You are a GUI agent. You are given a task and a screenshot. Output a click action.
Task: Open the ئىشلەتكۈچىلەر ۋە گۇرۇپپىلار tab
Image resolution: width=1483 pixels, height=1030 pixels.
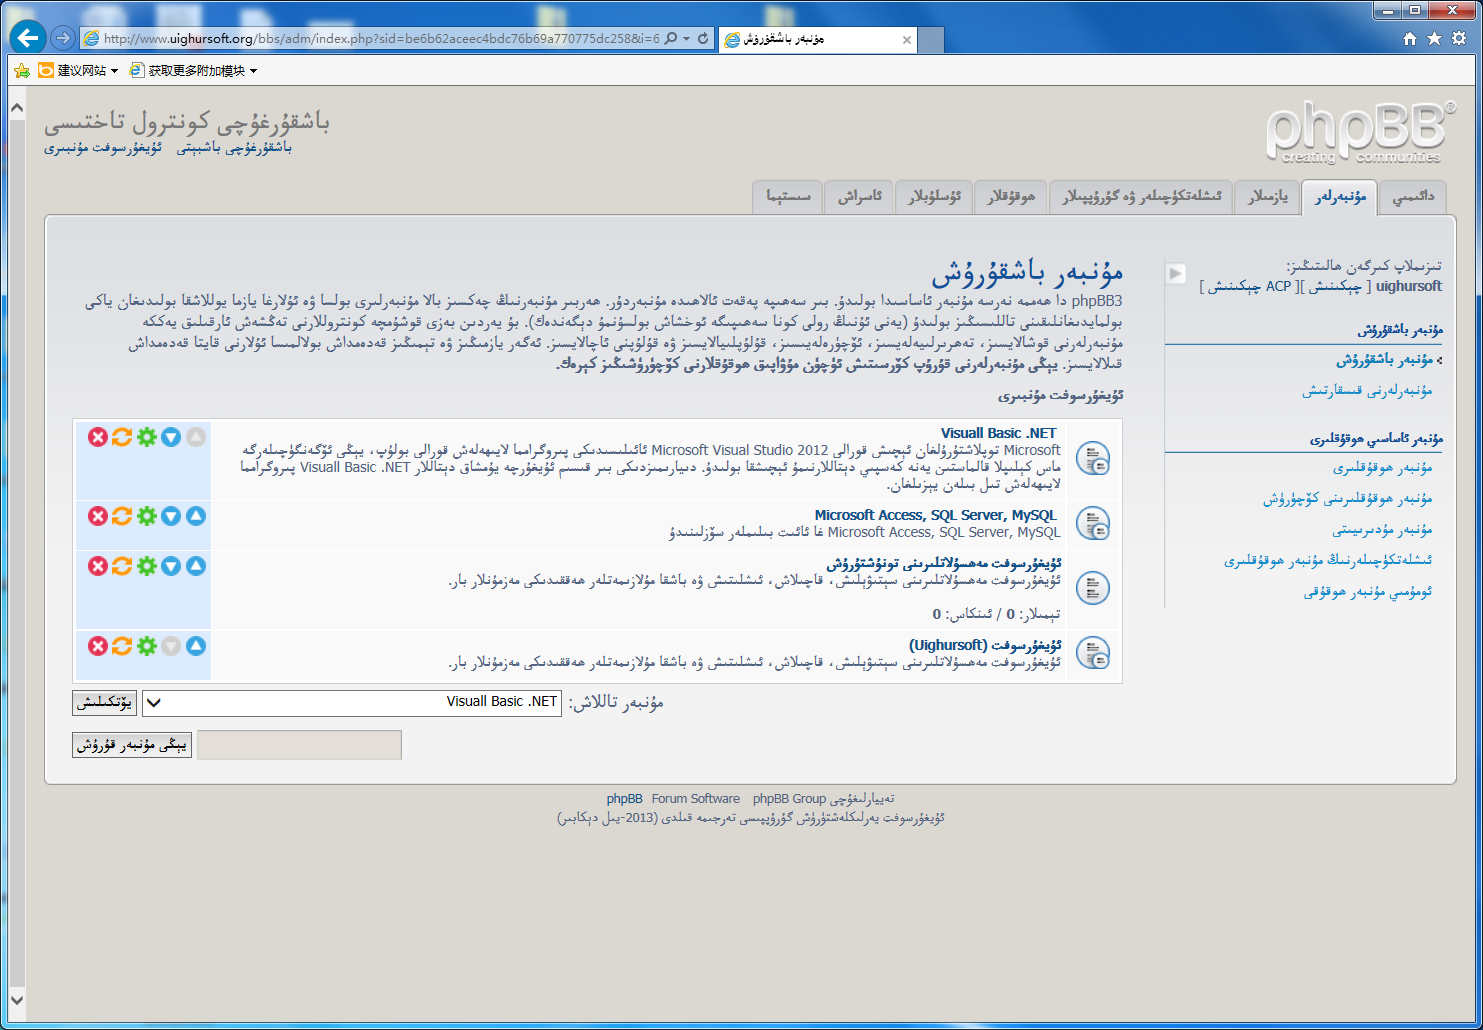tap(1141, 197)
